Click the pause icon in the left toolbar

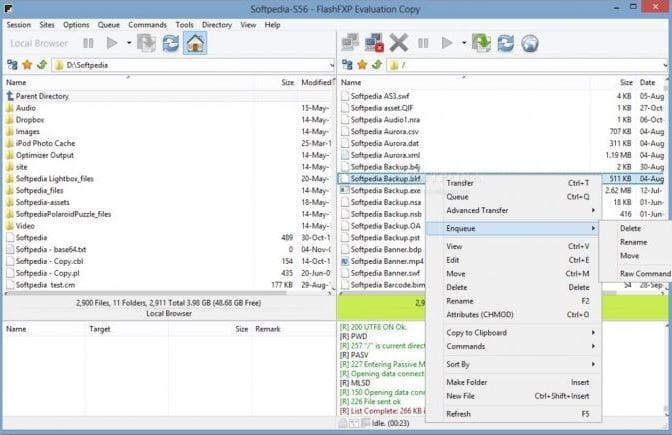pos(87,43)
